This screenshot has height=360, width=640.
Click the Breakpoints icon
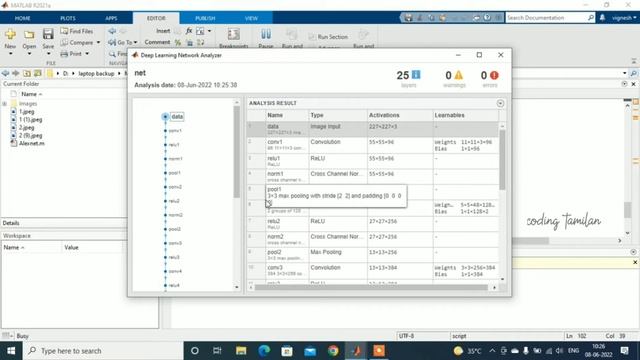(233, 35)
